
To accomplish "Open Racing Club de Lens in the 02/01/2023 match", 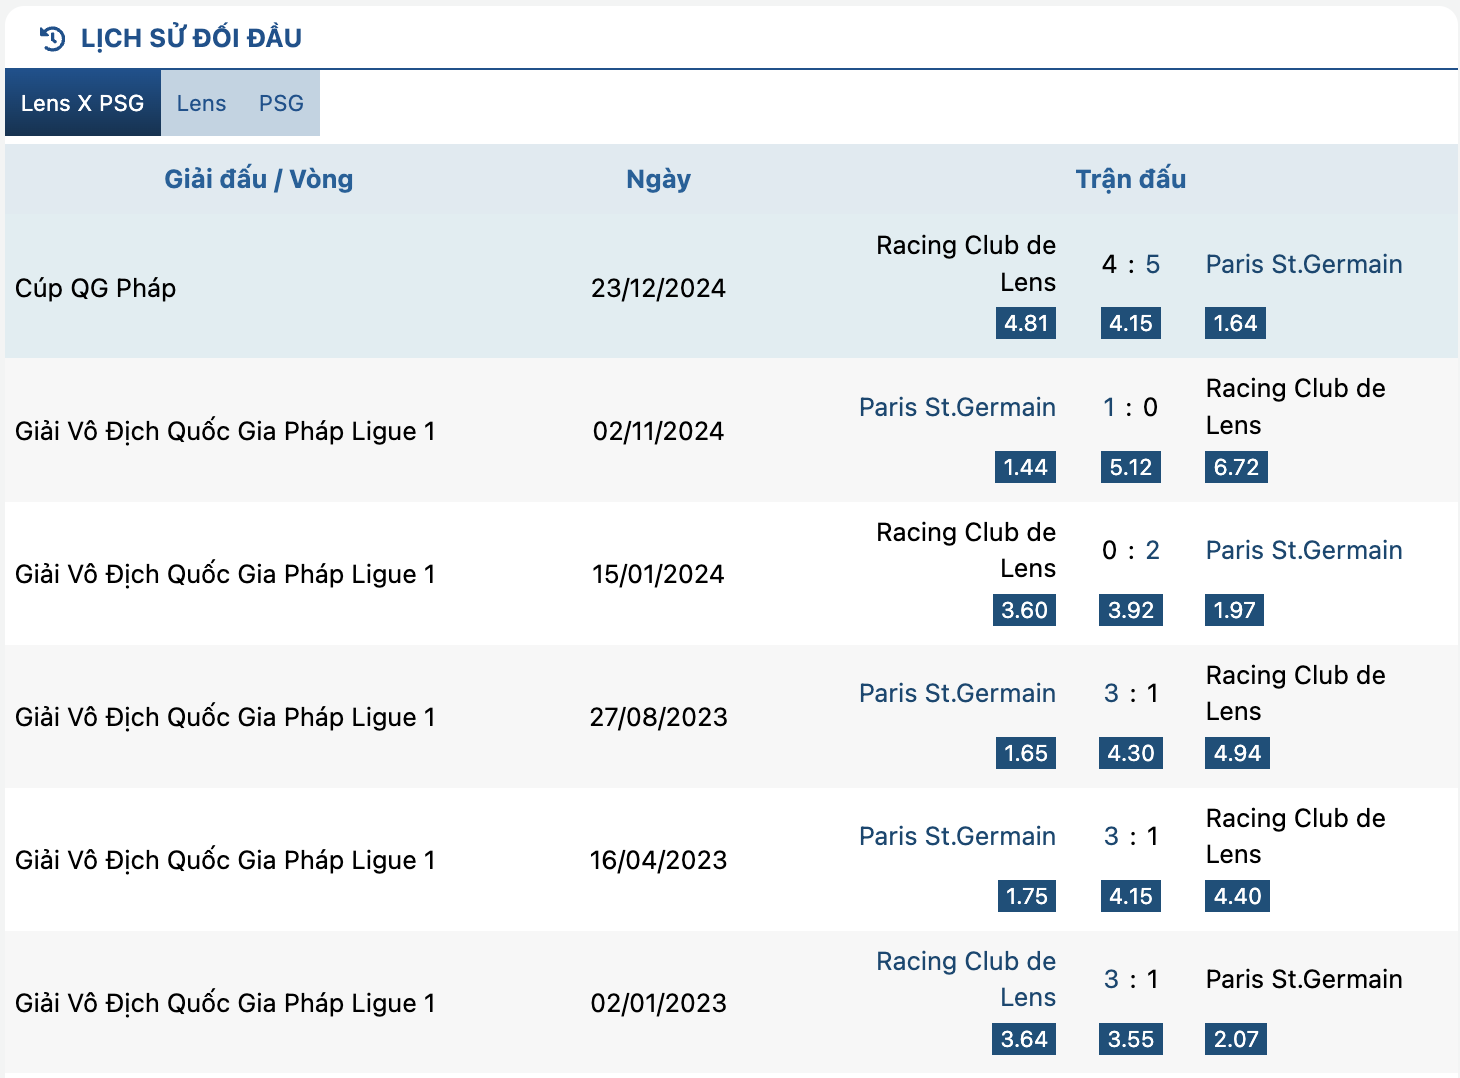I will [966, 979].
